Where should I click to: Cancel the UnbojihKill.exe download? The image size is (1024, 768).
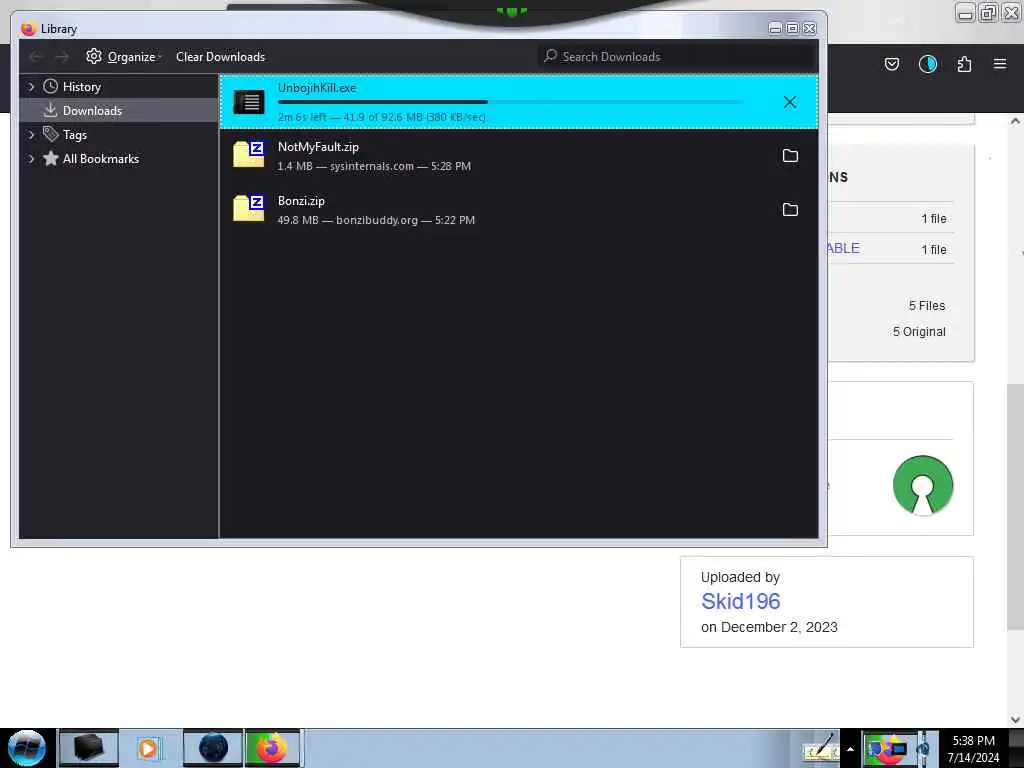tap(790, 102)
